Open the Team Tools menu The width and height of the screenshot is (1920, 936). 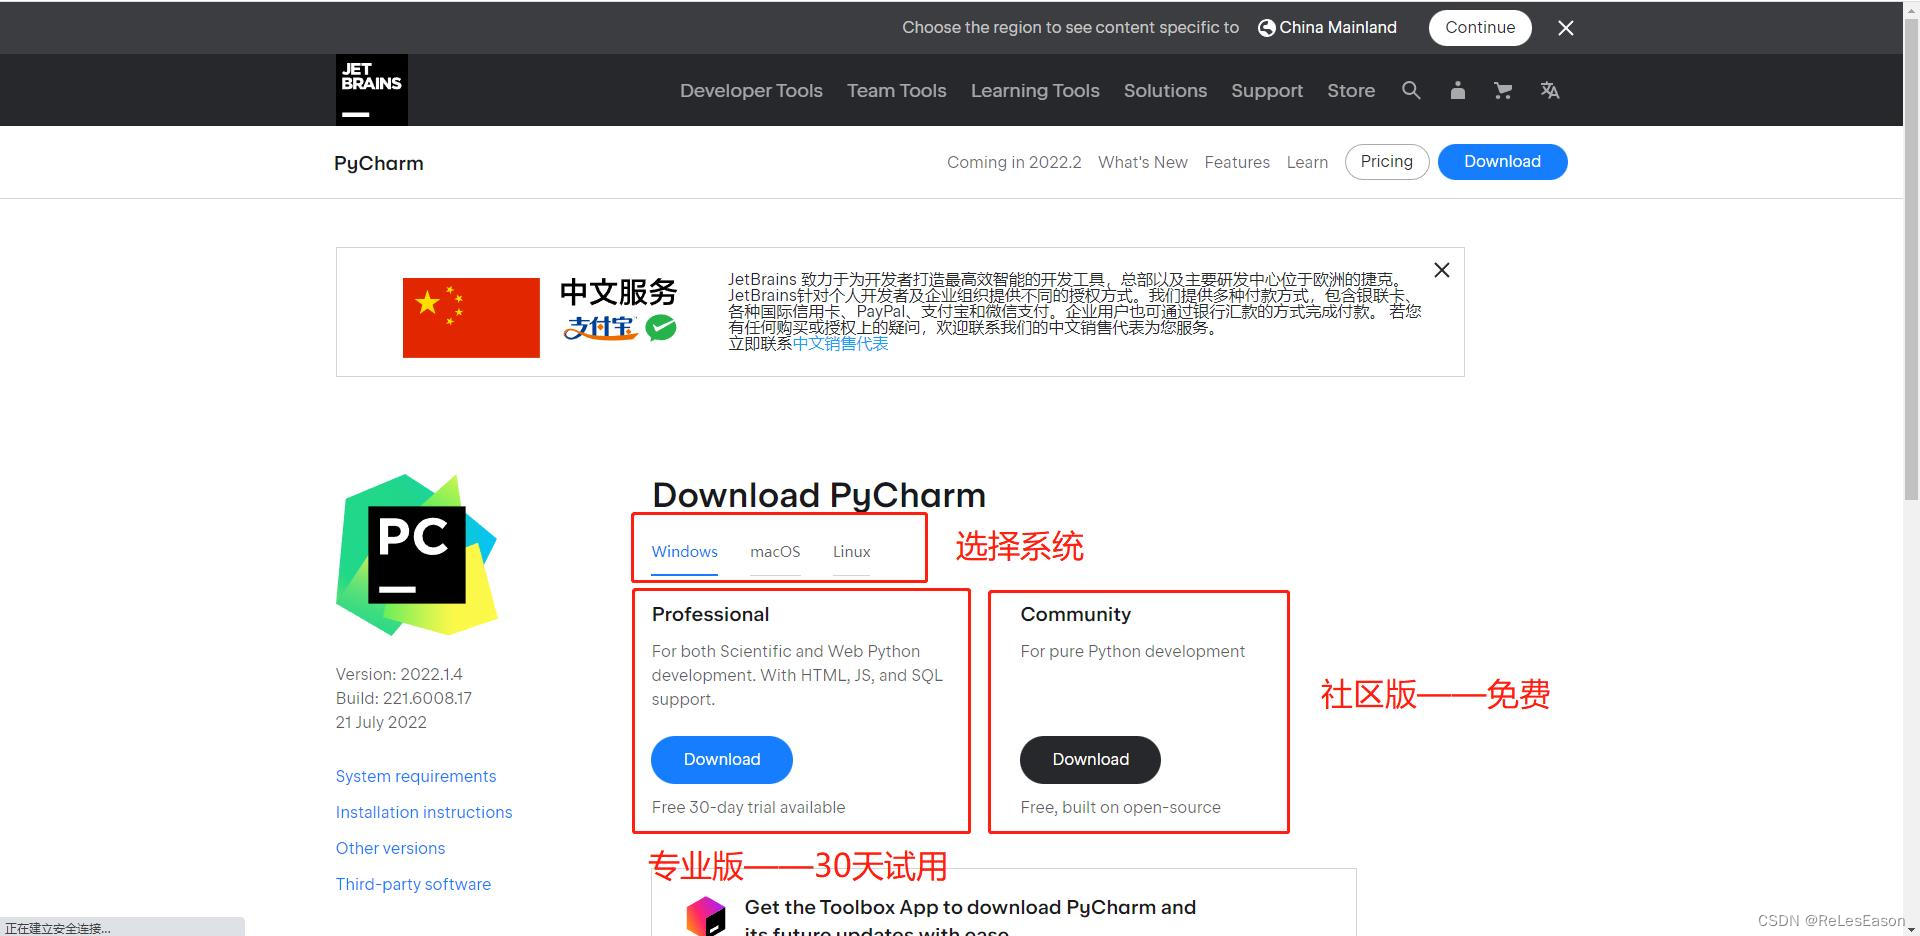coord(897,90)
